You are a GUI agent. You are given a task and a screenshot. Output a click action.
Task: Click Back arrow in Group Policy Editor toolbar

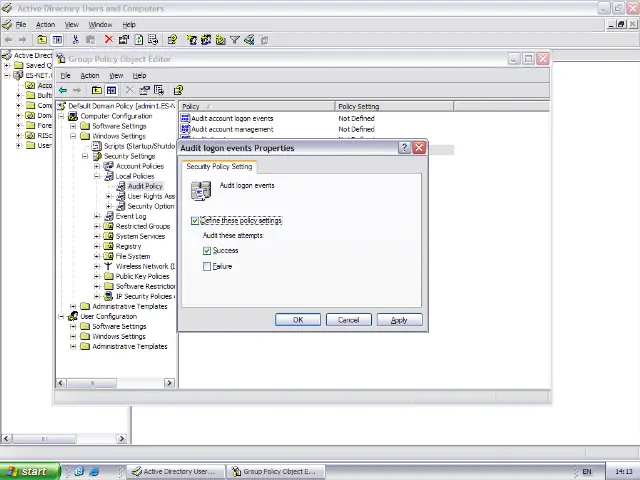click(63, 90)
